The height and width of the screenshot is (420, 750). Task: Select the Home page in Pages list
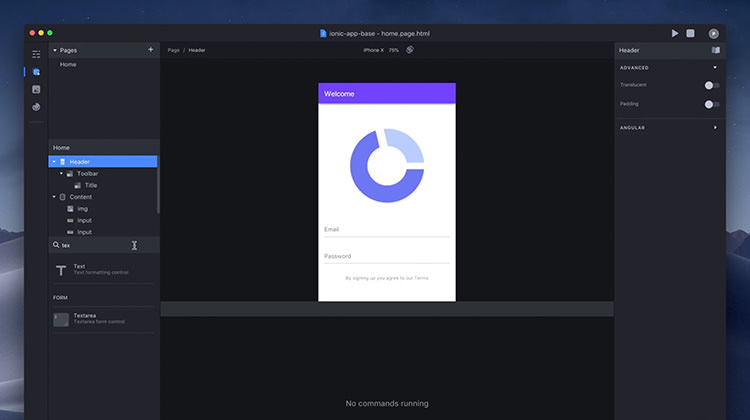(x=68, y=64)
